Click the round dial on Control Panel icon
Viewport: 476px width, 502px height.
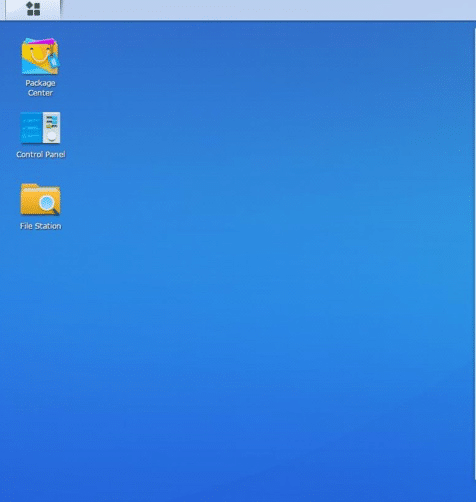(52, 136)
